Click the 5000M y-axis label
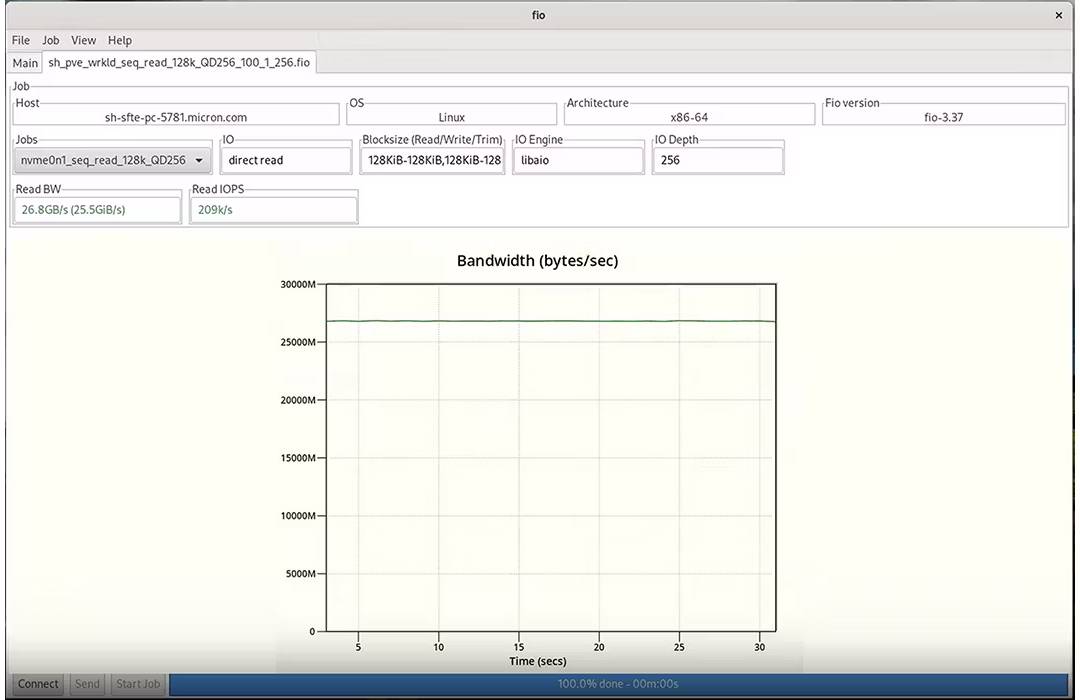 (x=300, y=574)
